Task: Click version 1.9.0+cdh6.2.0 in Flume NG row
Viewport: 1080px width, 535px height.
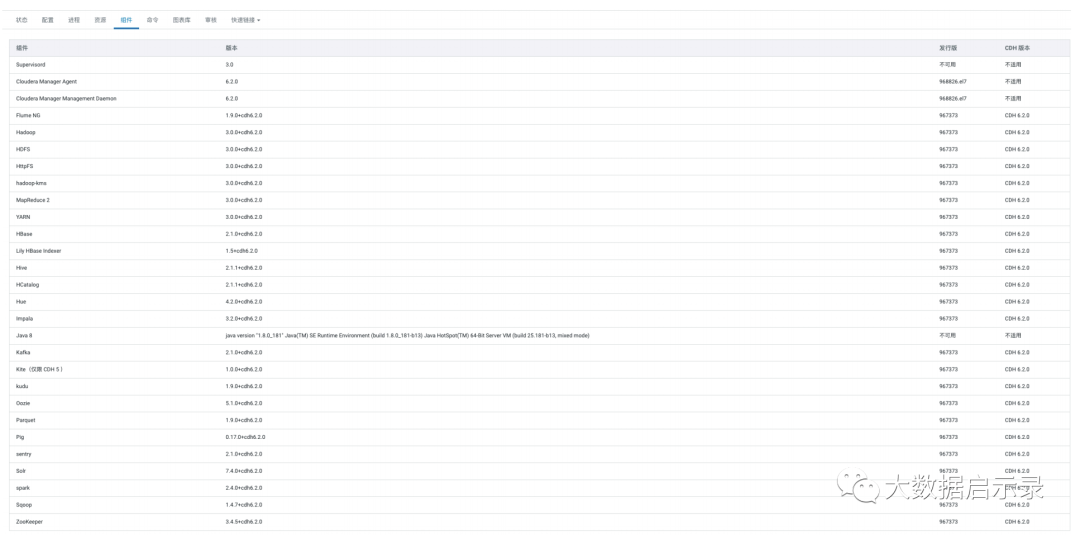Action: (x=243, y=115)
